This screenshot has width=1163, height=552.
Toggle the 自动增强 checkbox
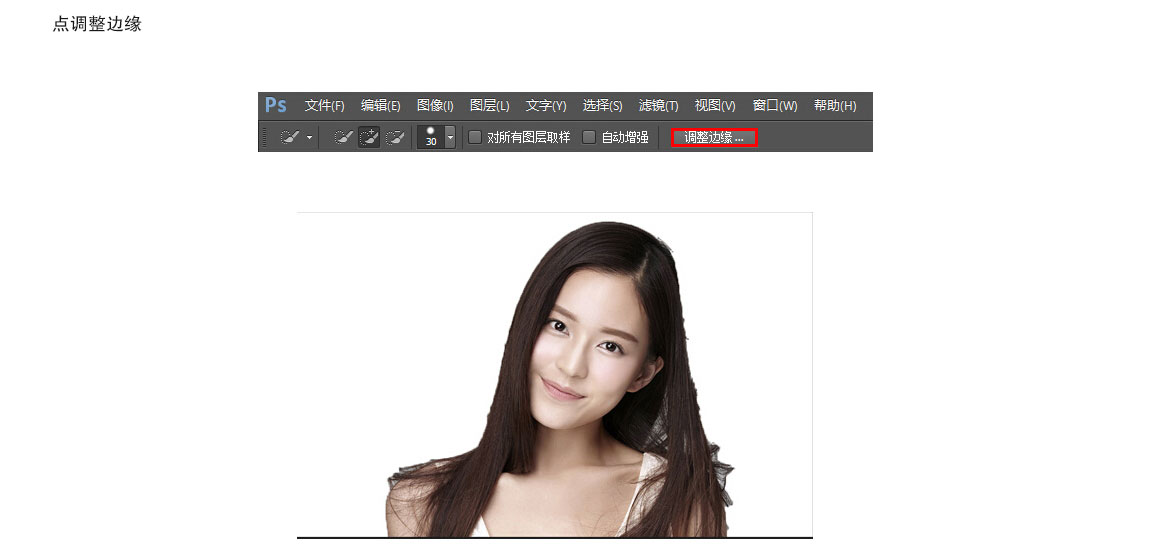[x=589, y=137]
